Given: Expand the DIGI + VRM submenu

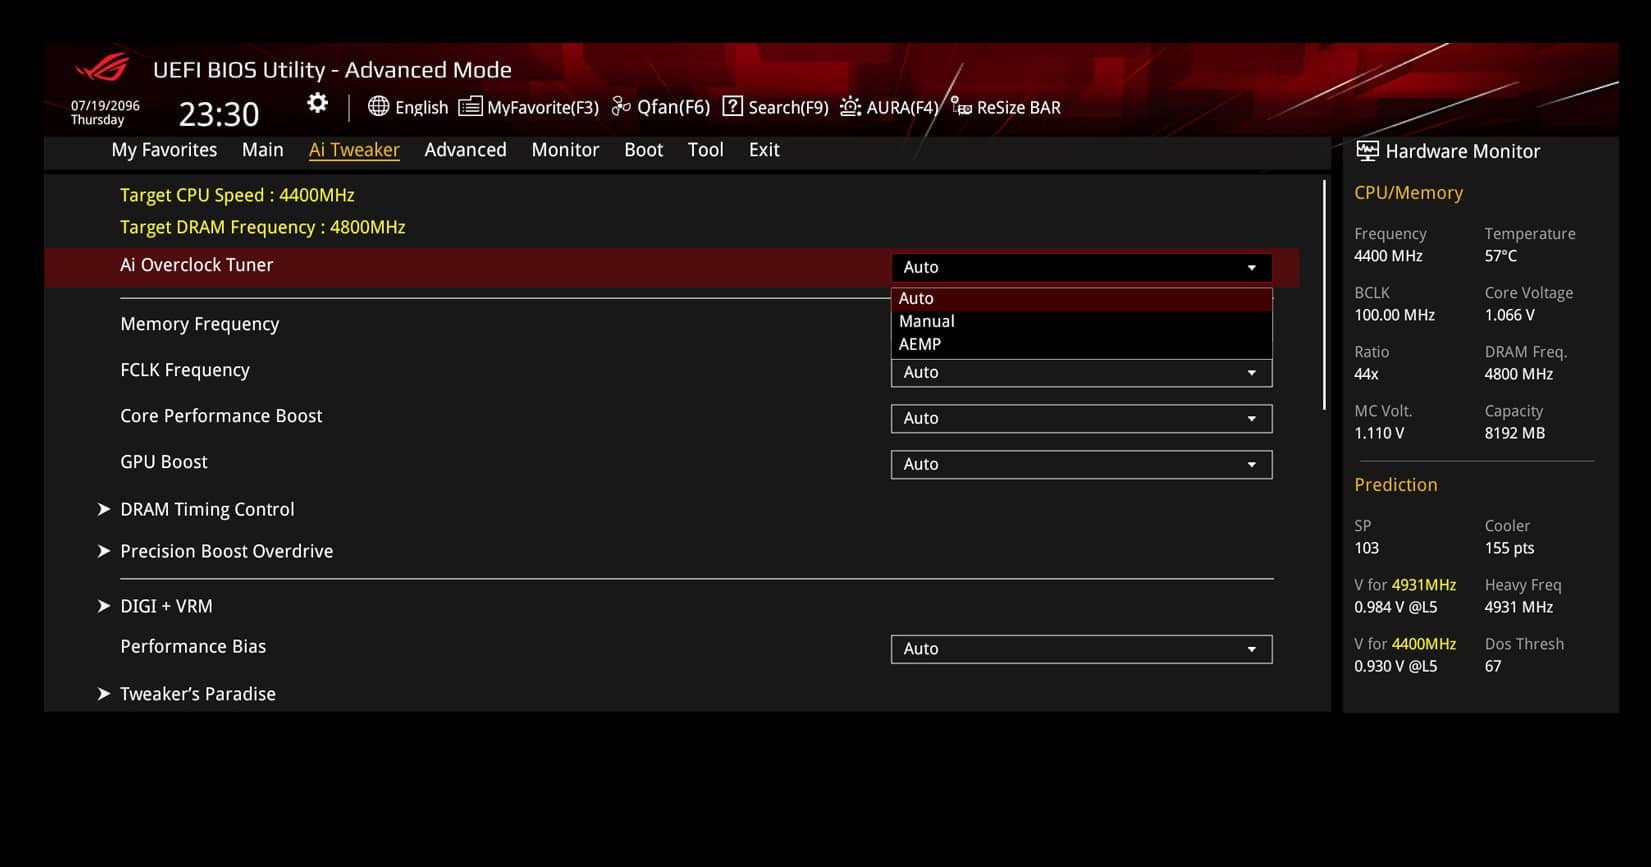Looking at the screenshot, I should [166, 606].
